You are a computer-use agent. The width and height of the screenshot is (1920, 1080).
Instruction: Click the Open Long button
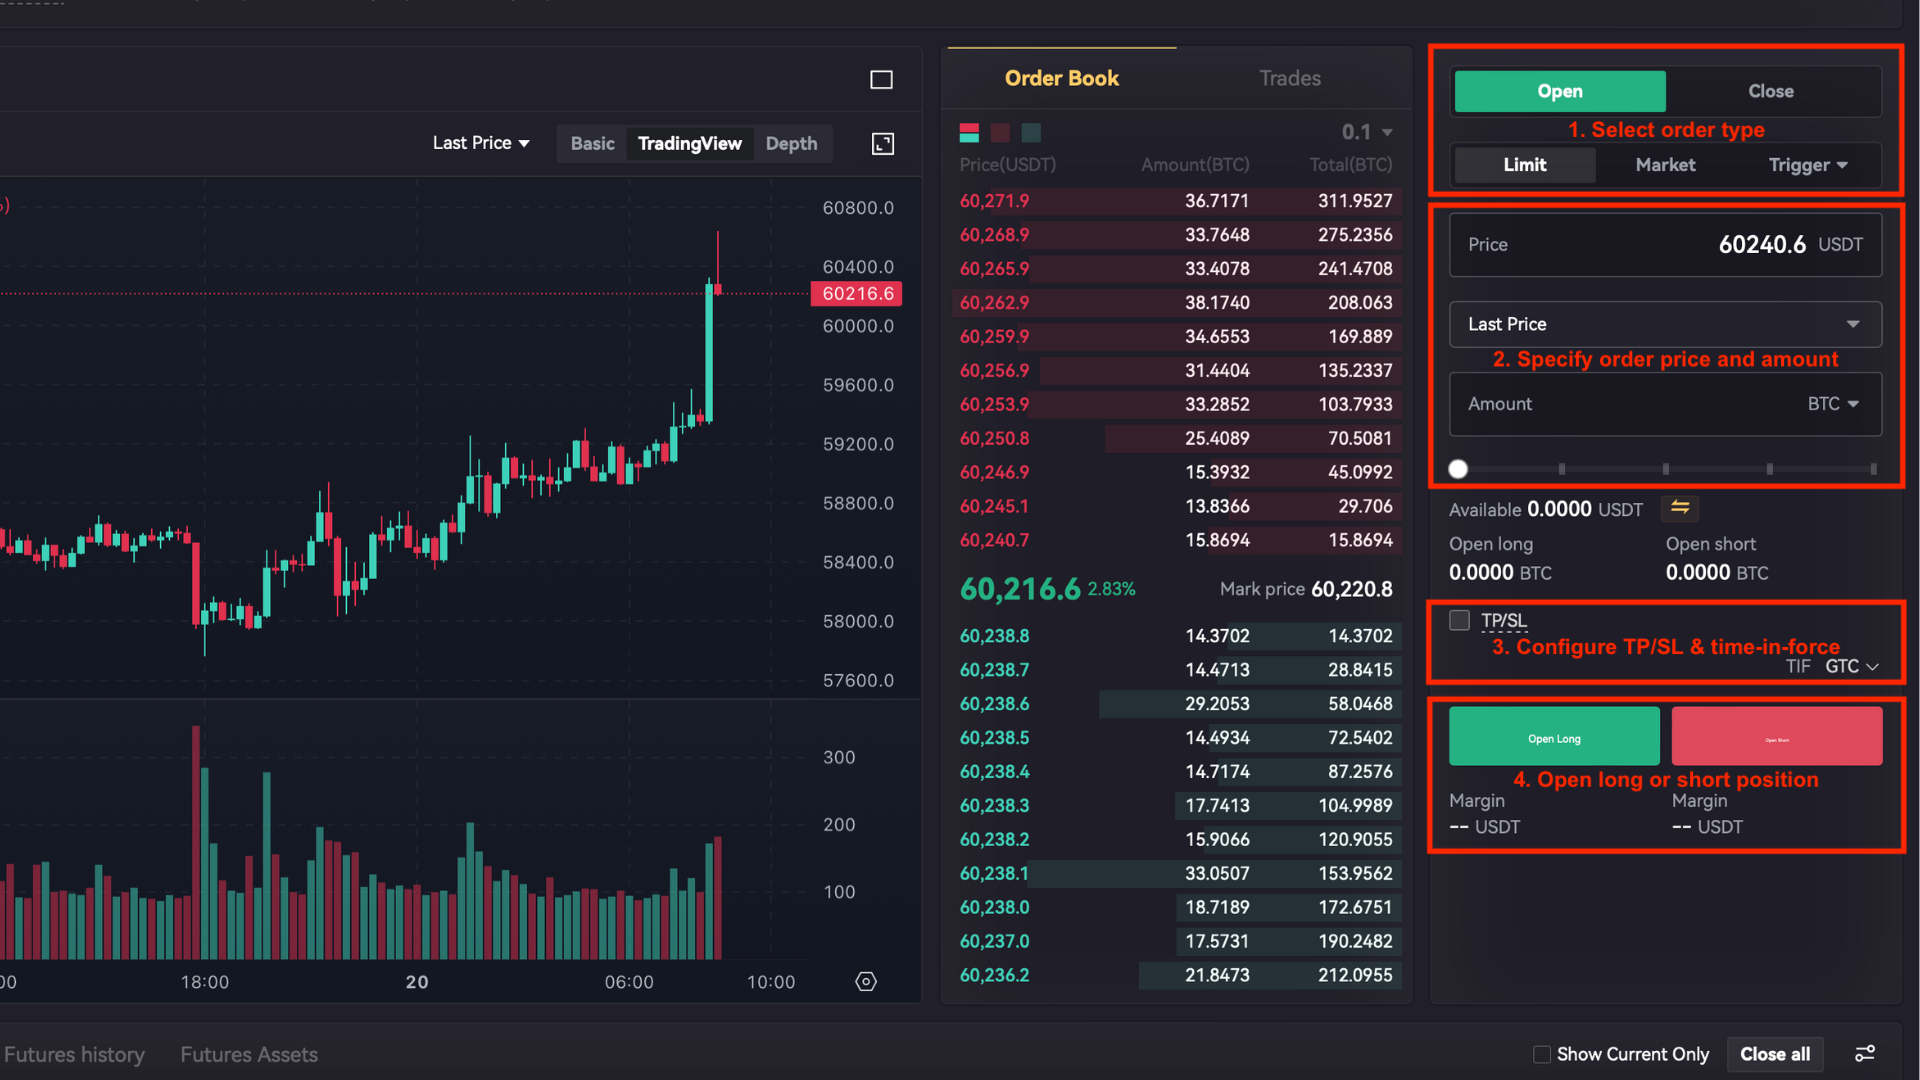pyautogui.click(x=1553, y=738)
